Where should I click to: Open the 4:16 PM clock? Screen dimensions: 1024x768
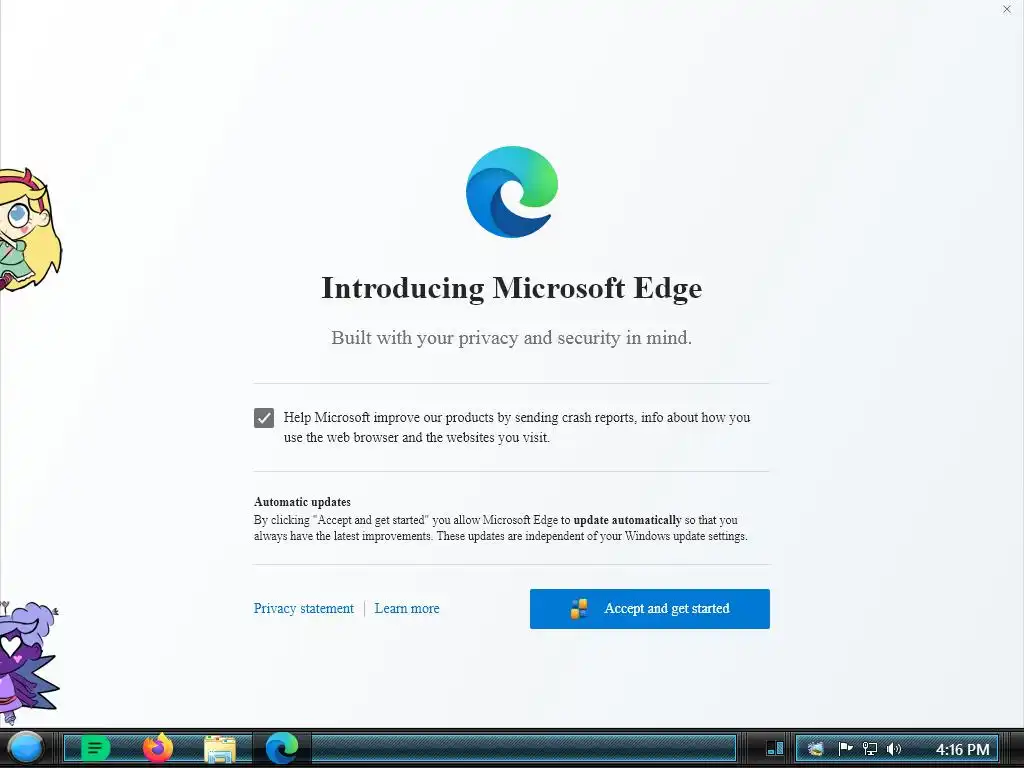963,749
